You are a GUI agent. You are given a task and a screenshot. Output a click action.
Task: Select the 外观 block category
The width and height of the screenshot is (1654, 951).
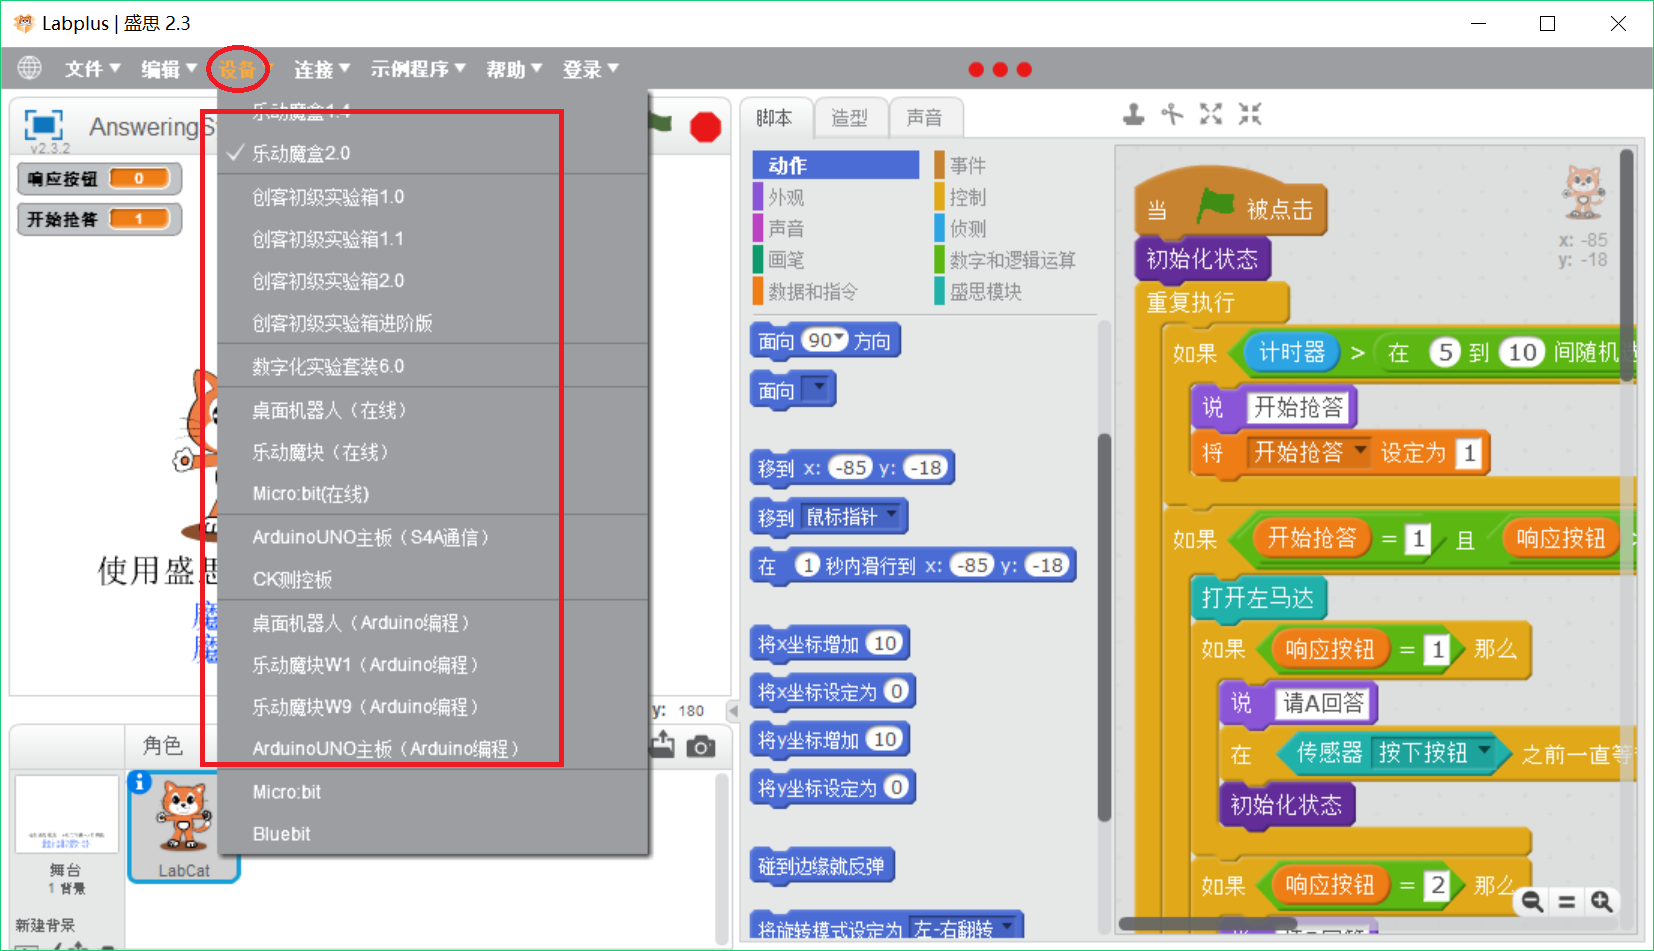pos(835,197)
